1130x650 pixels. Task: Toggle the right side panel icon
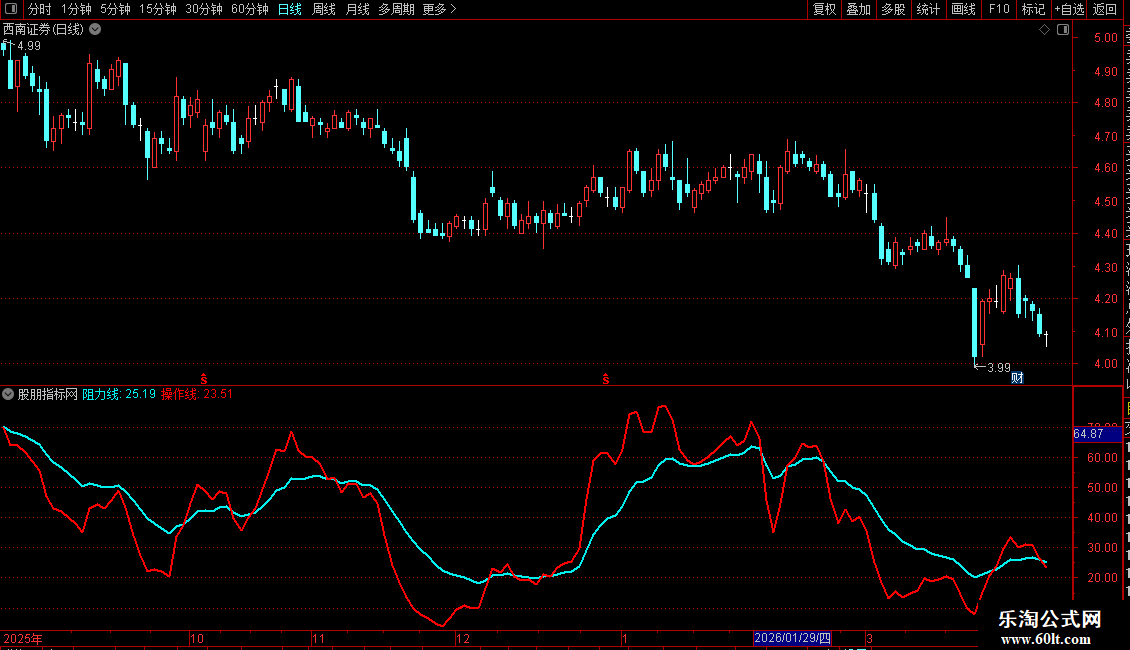(1063, 30)
